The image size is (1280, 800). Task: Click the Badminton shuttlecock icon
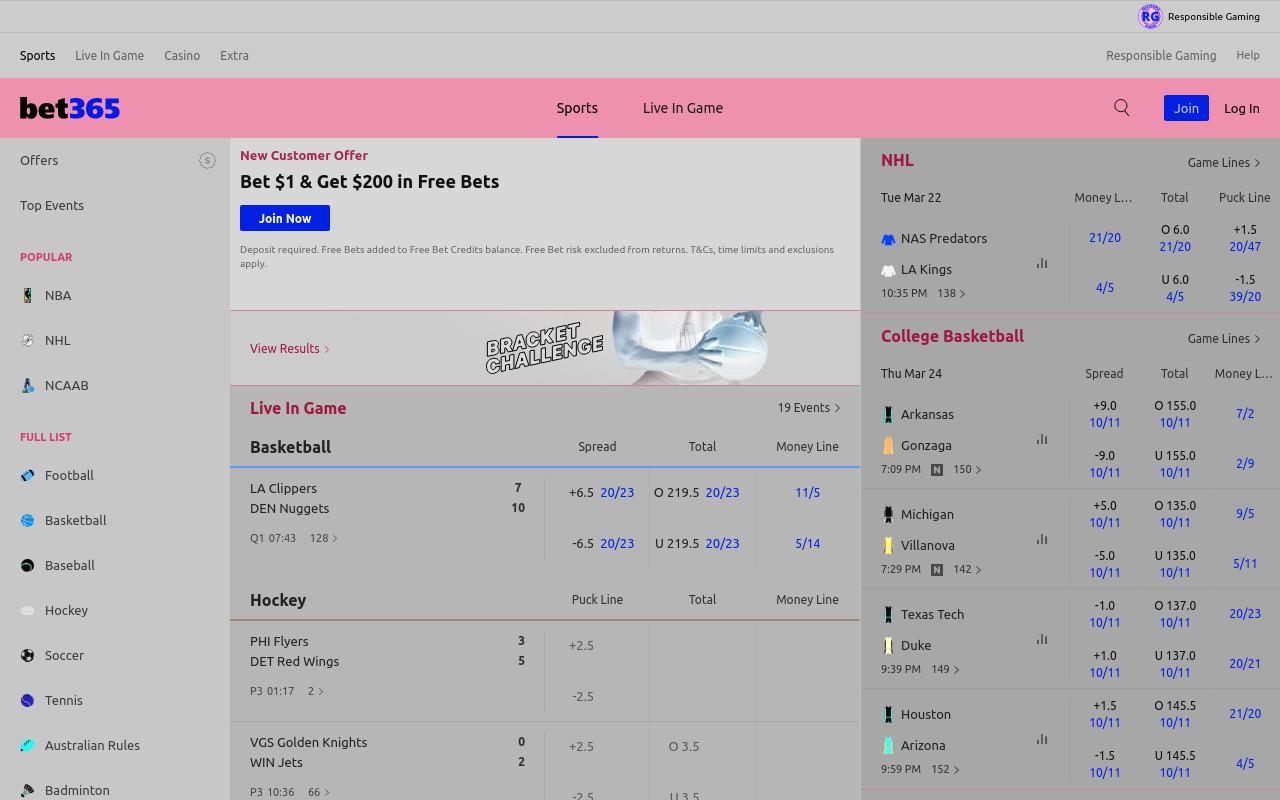click(x=28, y=790)
